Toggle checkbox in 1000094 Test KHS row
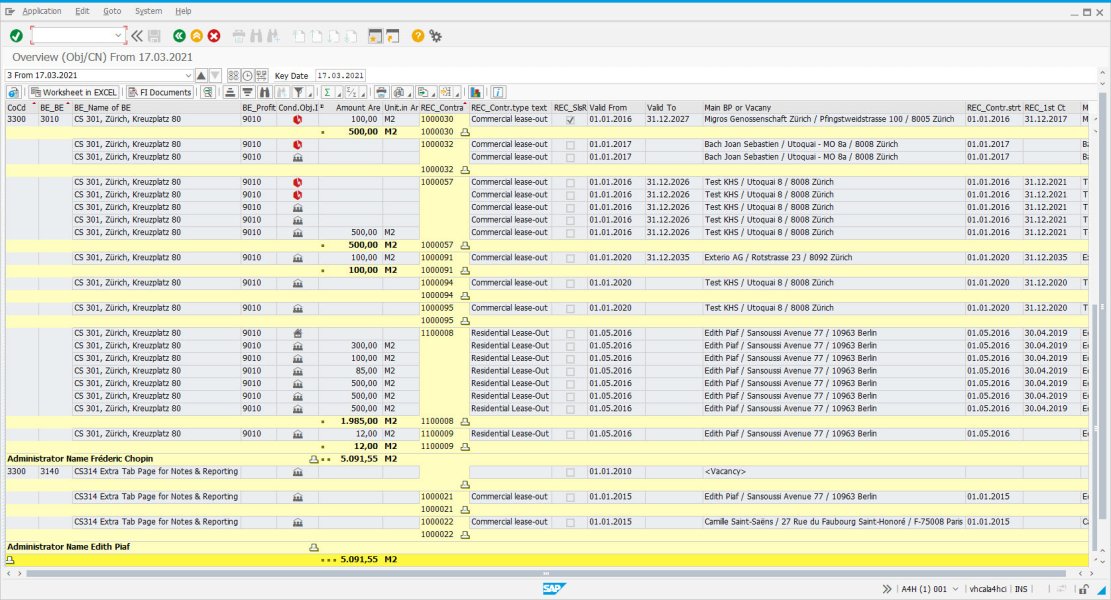Image resolution: width=1111 pixels, height=600 pixels. pyautogui.click(x=570, y=283)
